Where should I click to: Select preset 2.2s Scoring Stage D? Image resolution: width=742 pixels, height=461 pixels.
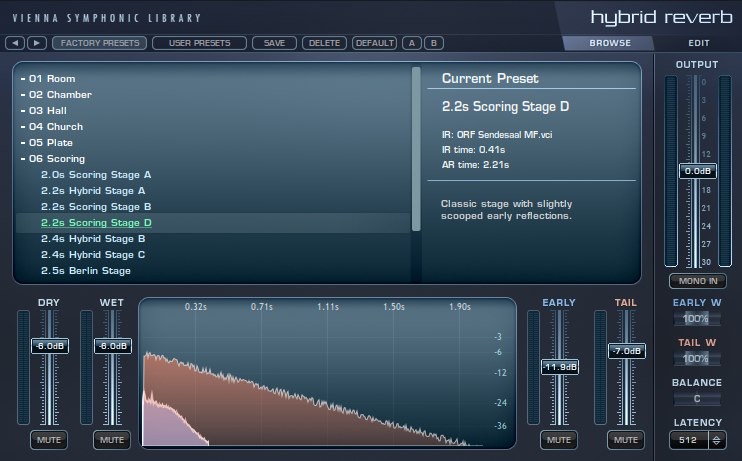coord(96,223)
